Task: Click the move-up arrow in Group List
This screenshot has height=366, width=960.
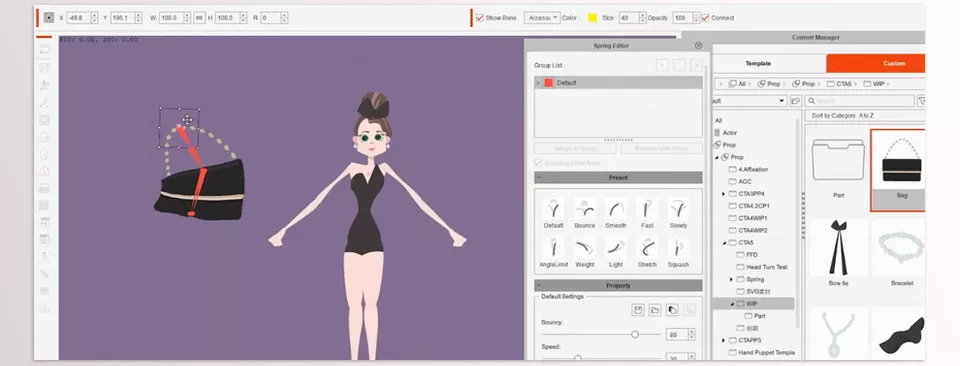Action: pyautogui.click(x=662, y=65)
